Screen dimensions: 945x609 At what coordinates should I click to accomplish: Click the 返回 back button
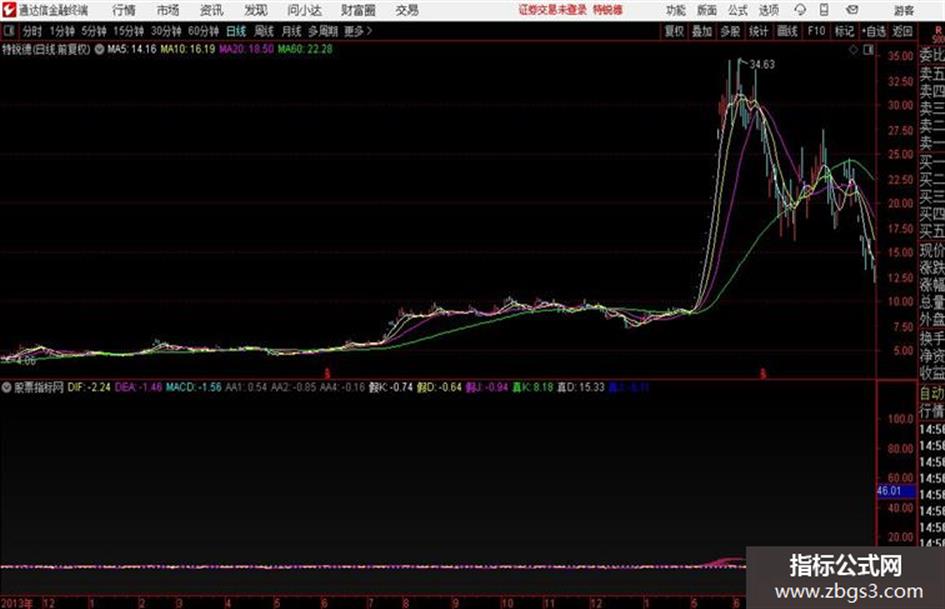point(902,31)
